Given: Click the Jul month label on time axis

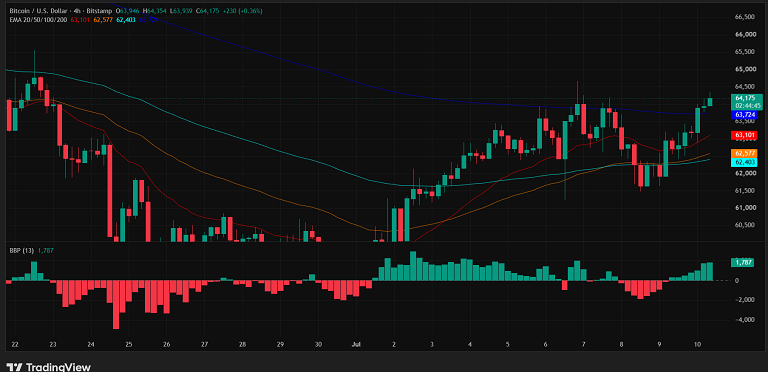Looking at the screenshot, I should (x=357, y=344).
